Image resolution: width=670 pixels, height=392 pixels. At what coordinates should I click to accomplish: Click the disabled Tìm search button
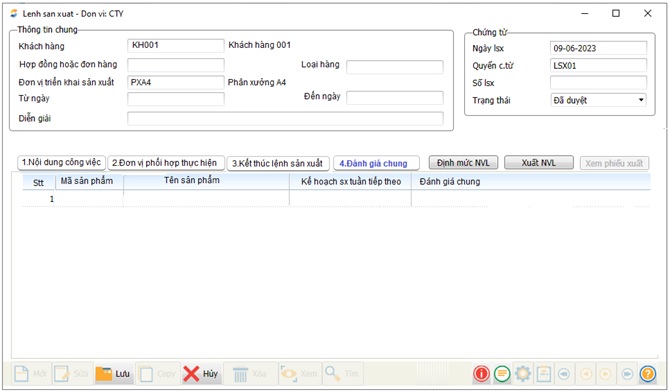(x=342, y=374)
